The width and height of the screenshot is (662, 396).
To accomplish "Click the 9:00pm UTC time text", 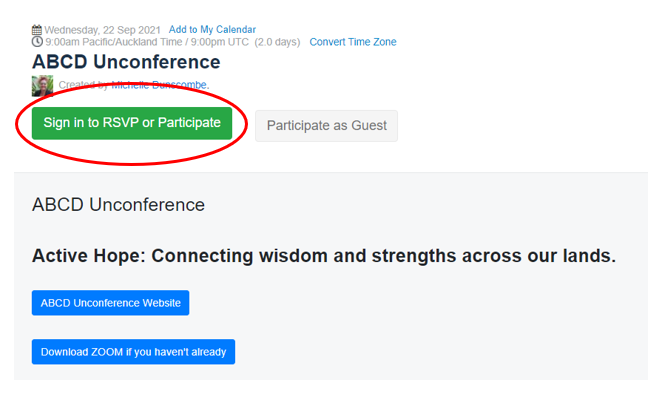I will pos(220,42).
